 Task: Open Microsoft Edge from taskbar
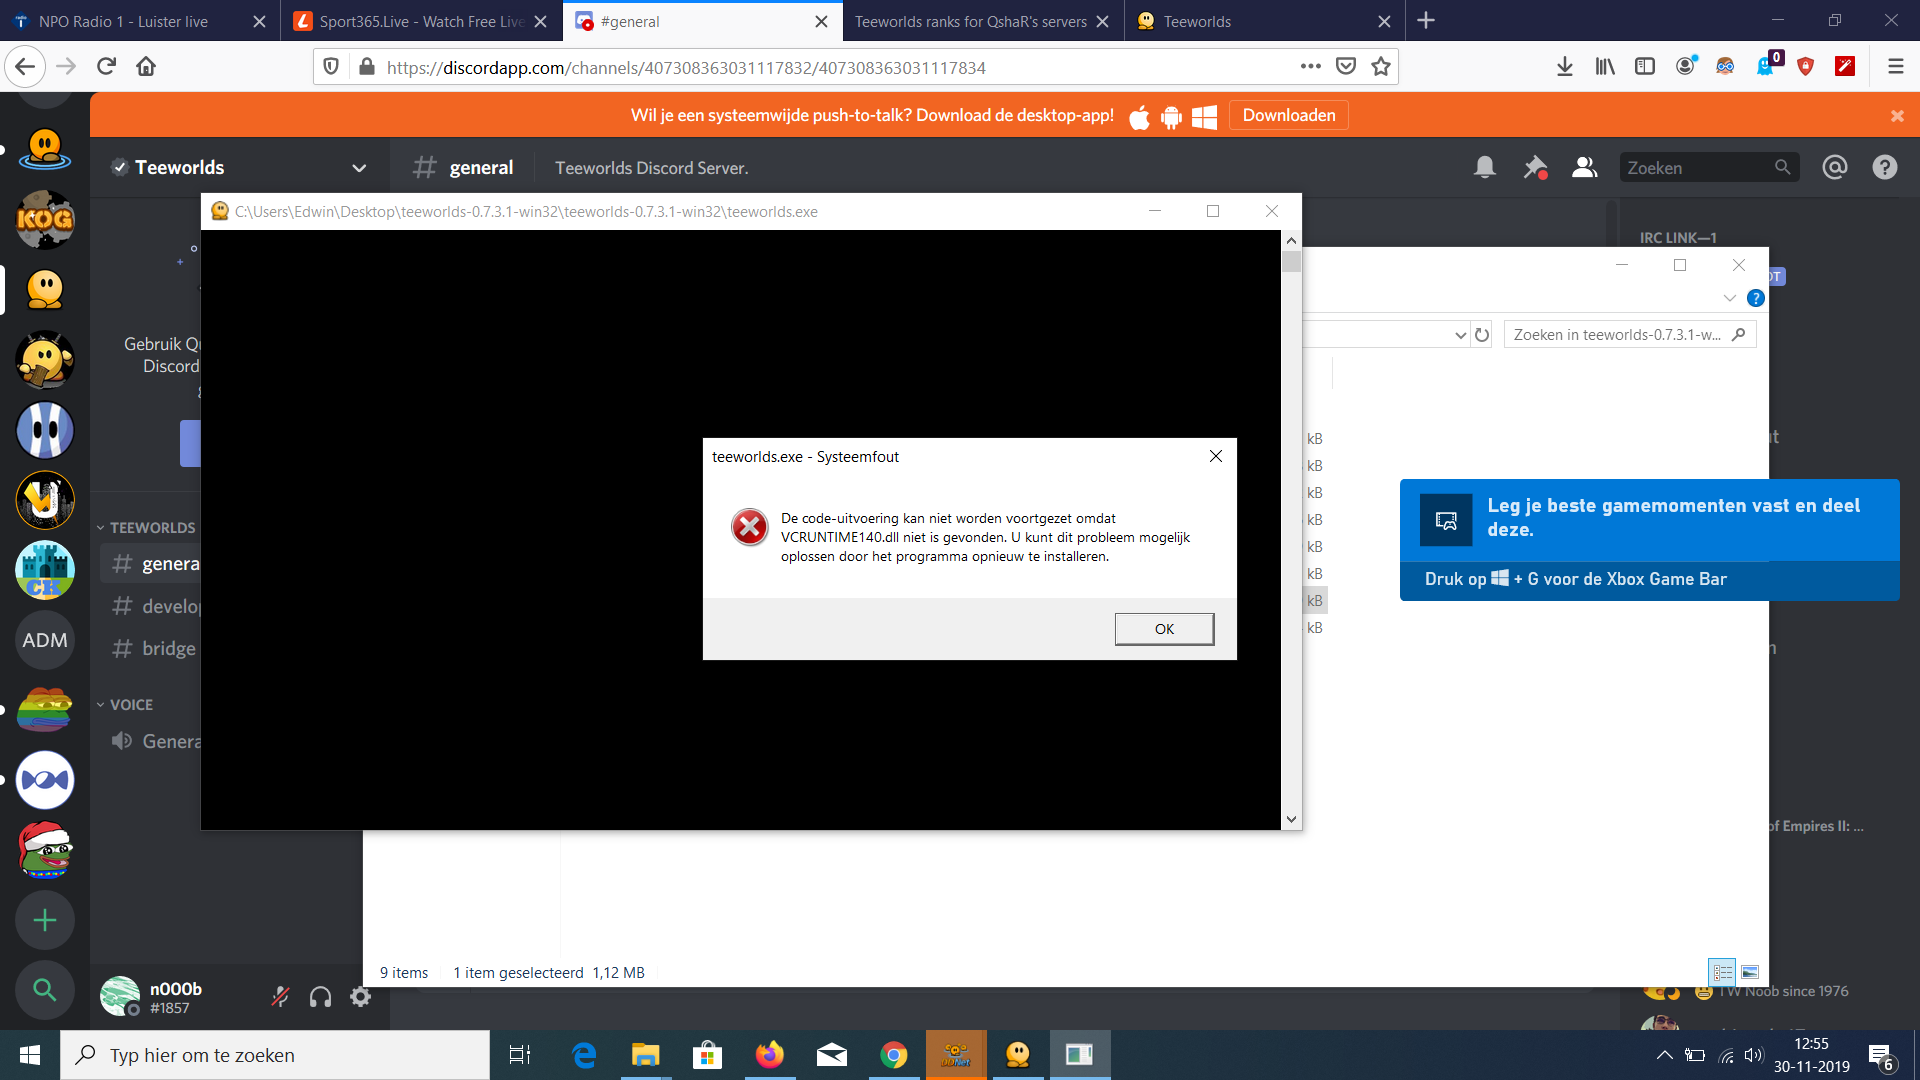pos(584,1055)
